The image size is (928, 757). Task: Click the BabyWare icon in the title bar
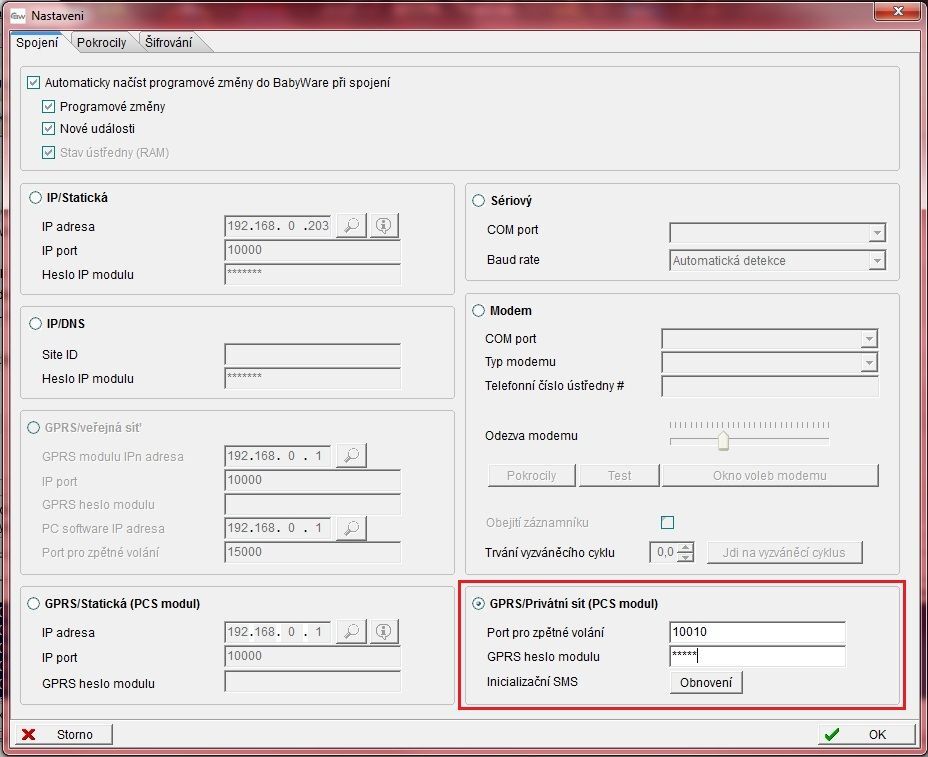(17, 15)
